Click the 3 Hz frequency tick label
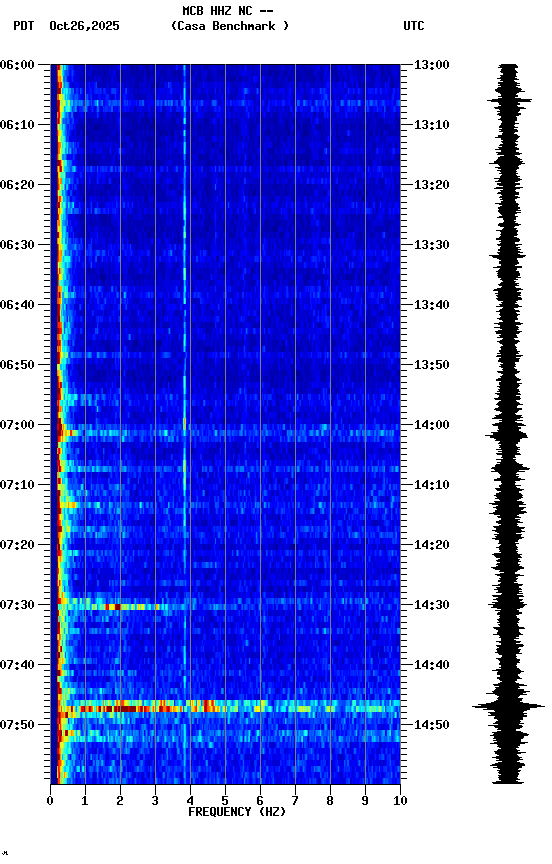552x864 pixels. [155, 801]
